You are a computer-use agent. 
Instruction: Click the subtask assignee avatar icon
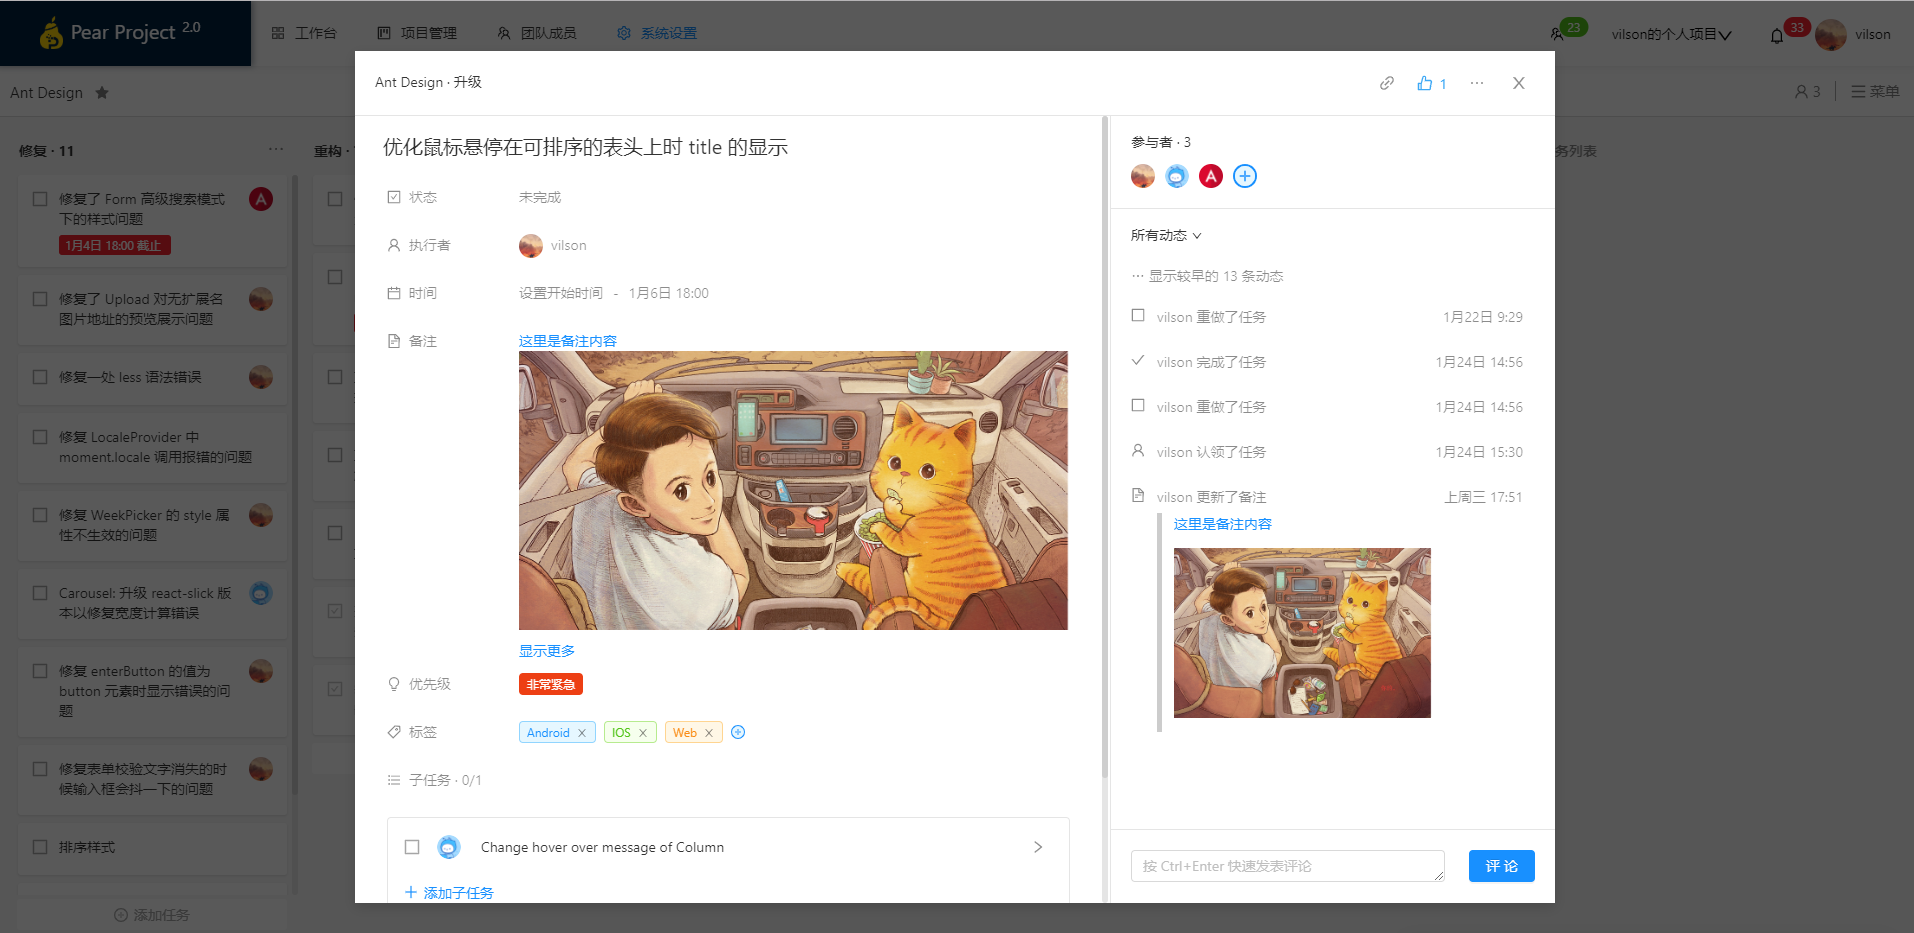point(449,847)
